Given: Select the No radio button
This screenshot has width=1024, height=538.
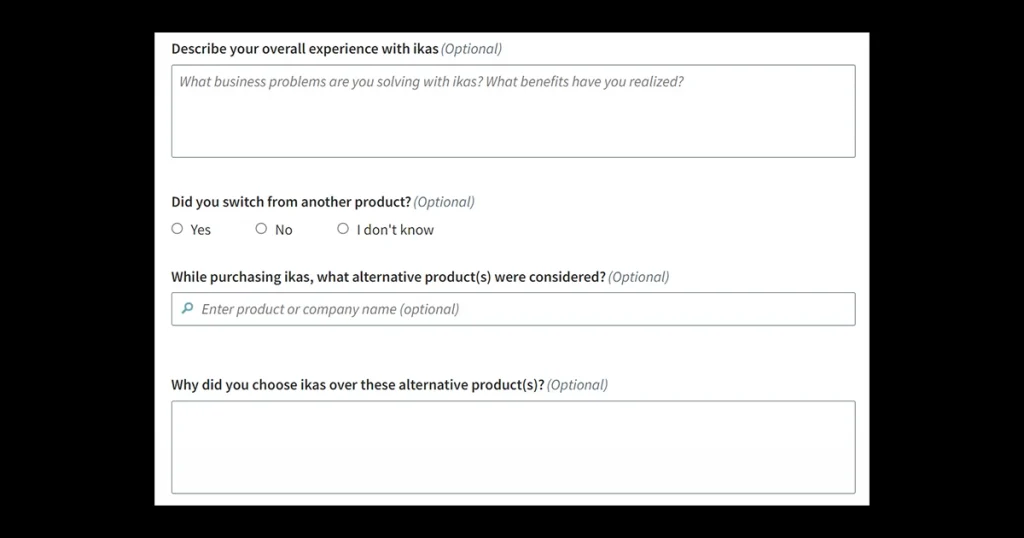Looking at the screenshot, I should (261, 229).
